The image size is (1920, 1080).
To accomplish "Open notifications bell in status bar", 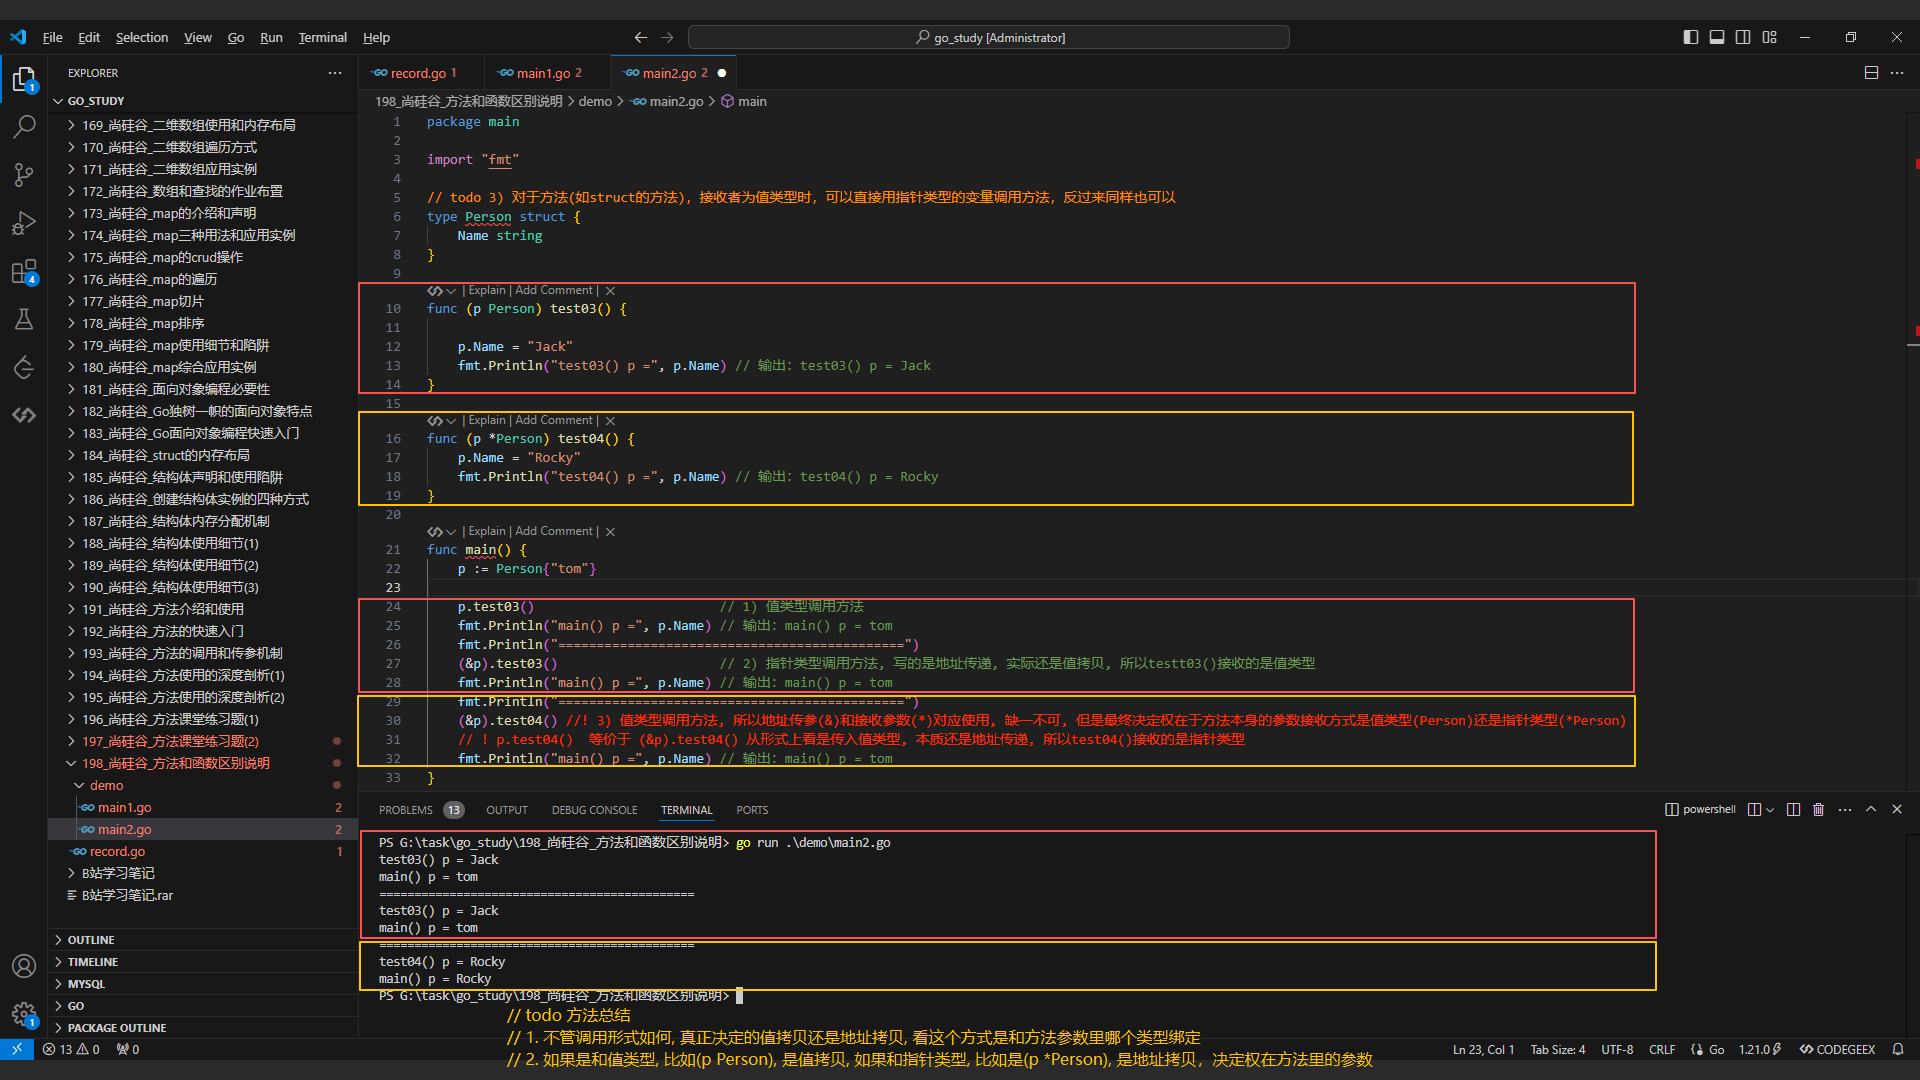I will coord(1897,1050).
